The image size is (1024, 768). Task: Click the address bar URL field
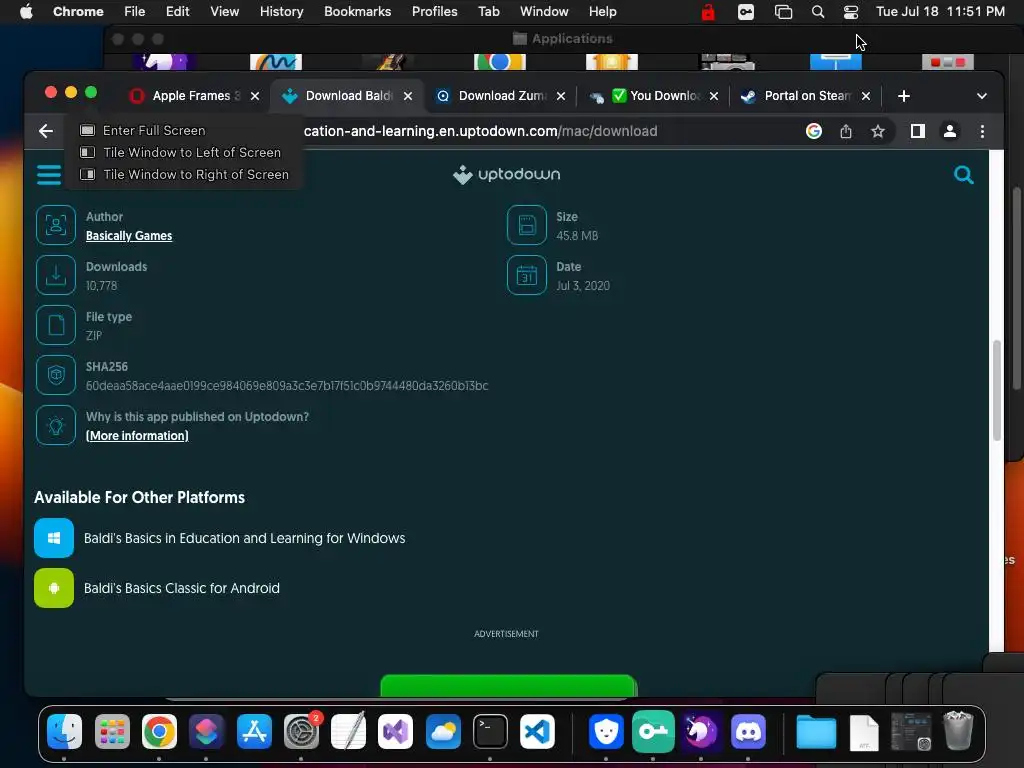480,131
